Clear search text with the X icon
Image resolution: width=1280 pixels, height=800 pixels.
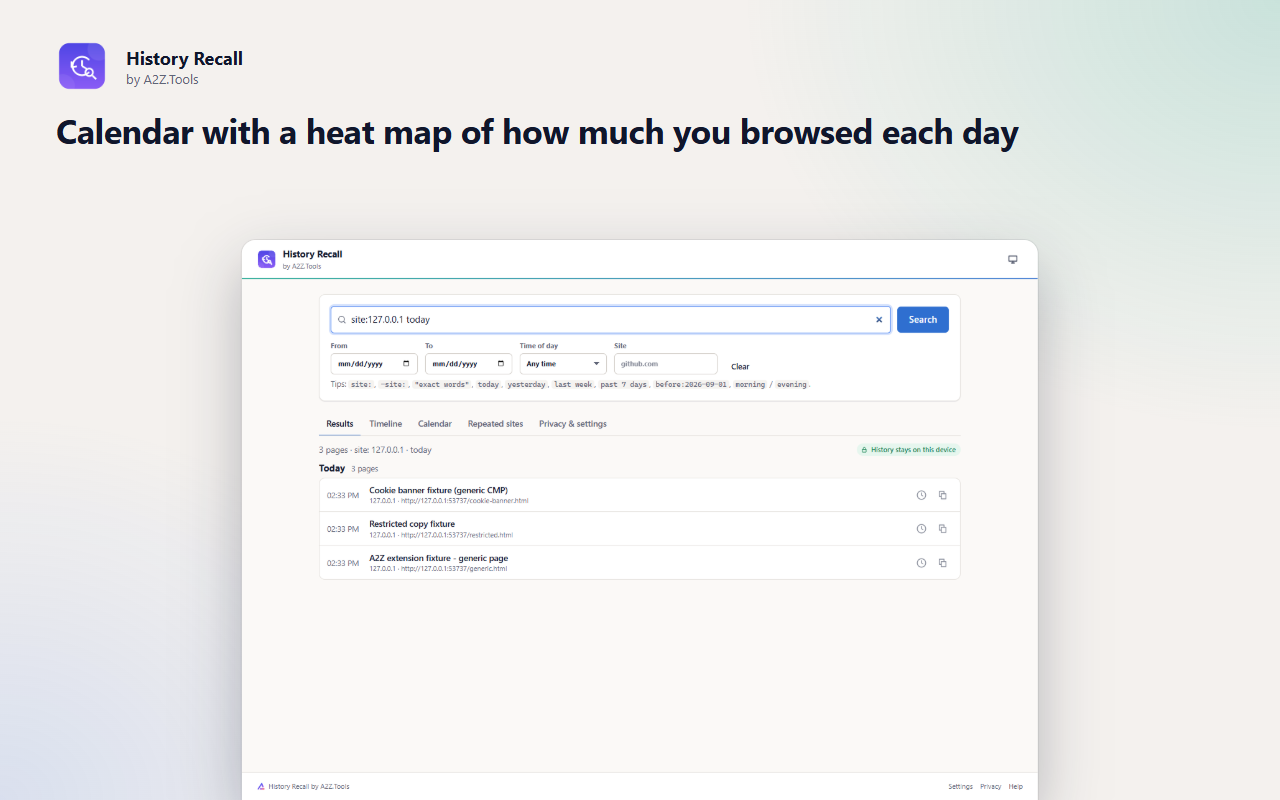(x=879, y=320)
